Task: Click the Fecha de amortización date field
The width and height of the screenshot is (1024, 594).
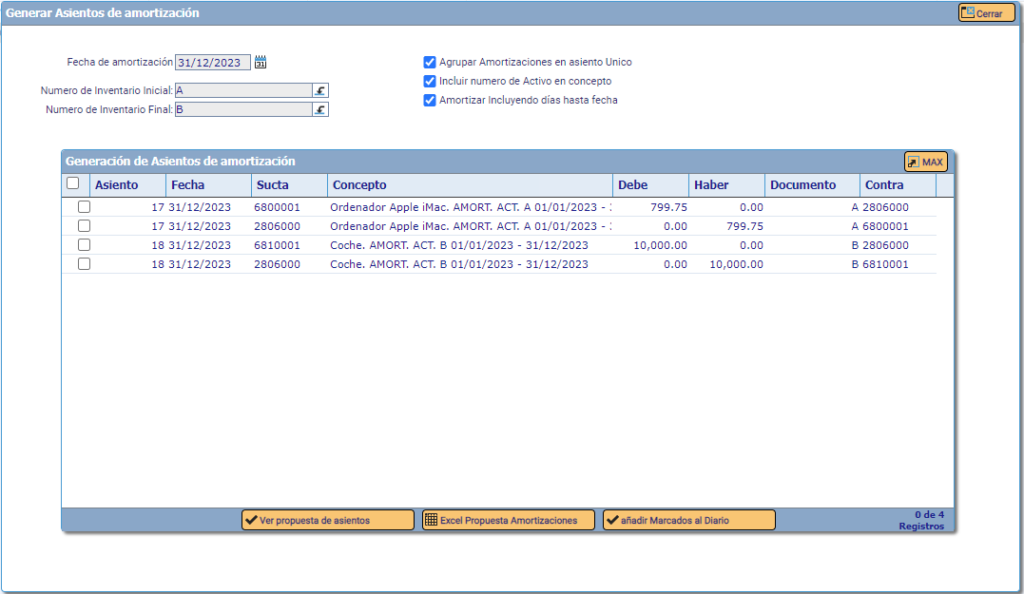Action: pyautogui.click(x=212, y=63)
